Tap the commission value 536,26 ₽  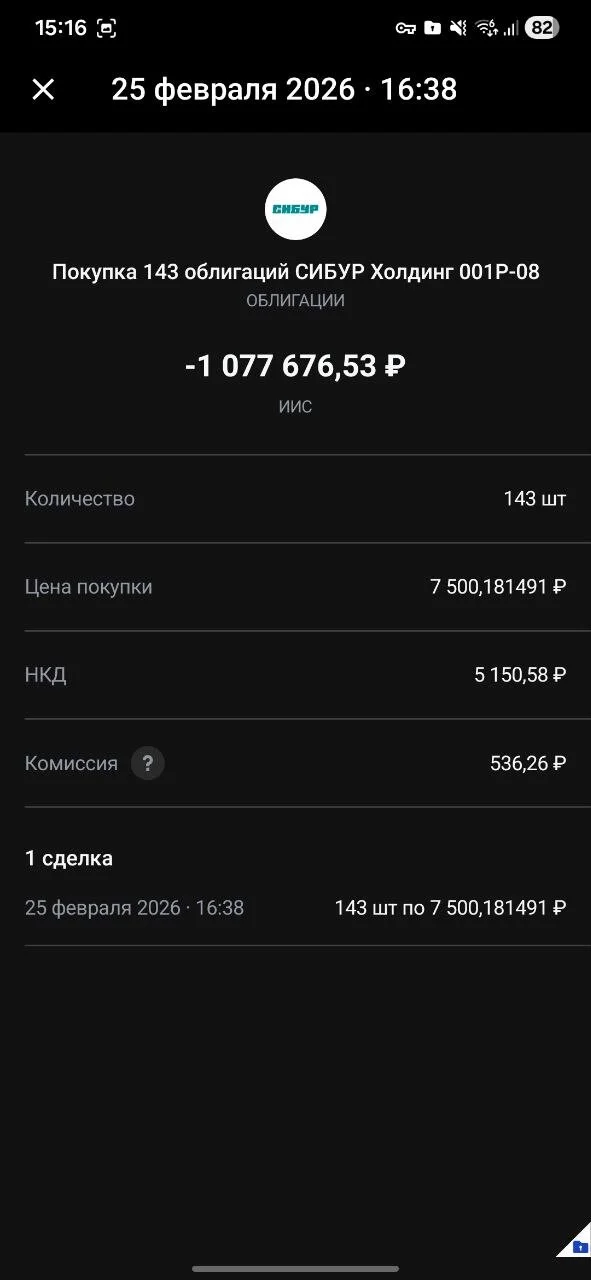point(528,763)
